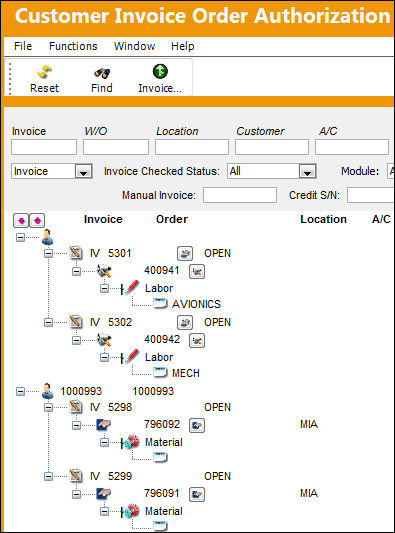Screen dimensions: 395x533
Task: Click the print button beside IV 5301
Action: click(x=185, y=254)
